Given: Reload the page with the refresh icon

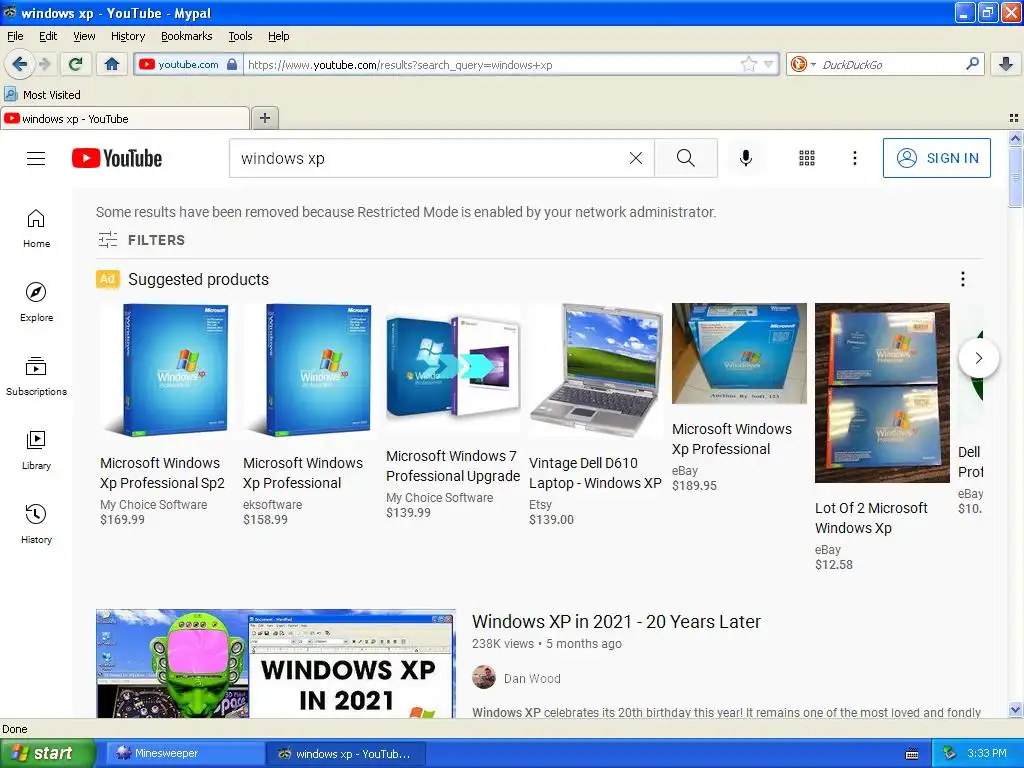Looking at the screenshot, I should click(x=76, y=64).
